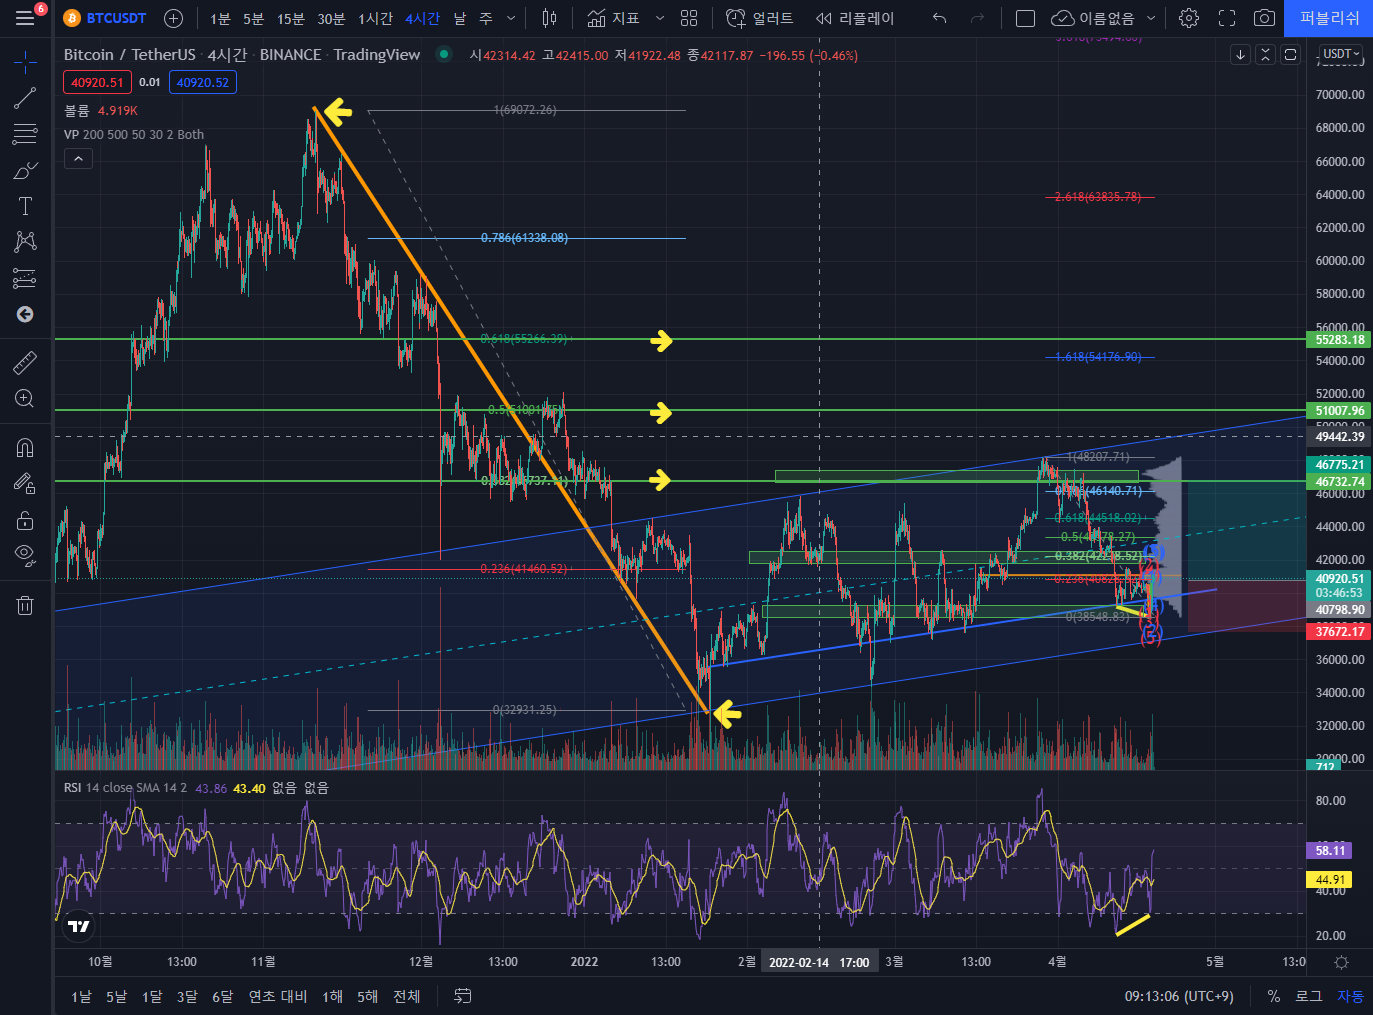Switch to the 15분 timeframe
The image size is (1373, 1015).
(291, 18)
